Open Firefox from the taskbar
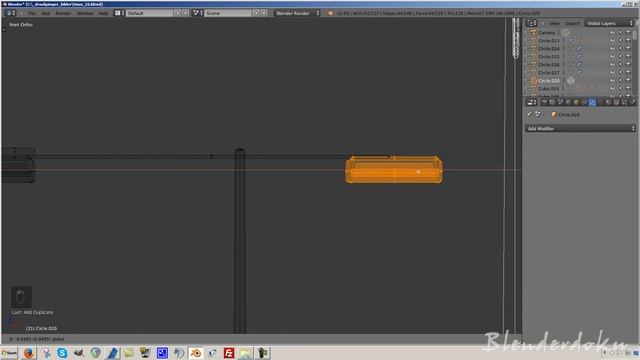640x360 pixels. pyautogui.click(x=28, y=353)
